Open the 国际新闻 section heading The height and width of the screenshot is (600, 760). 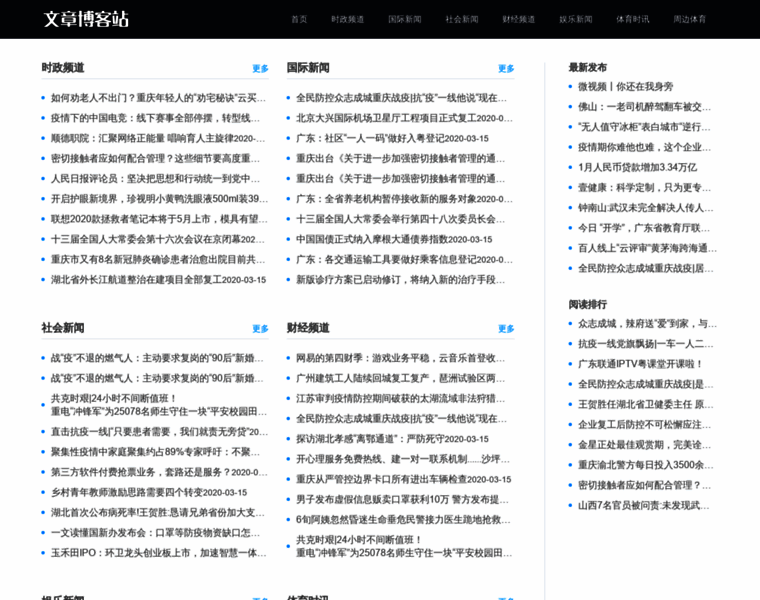[x=308, y=67]
